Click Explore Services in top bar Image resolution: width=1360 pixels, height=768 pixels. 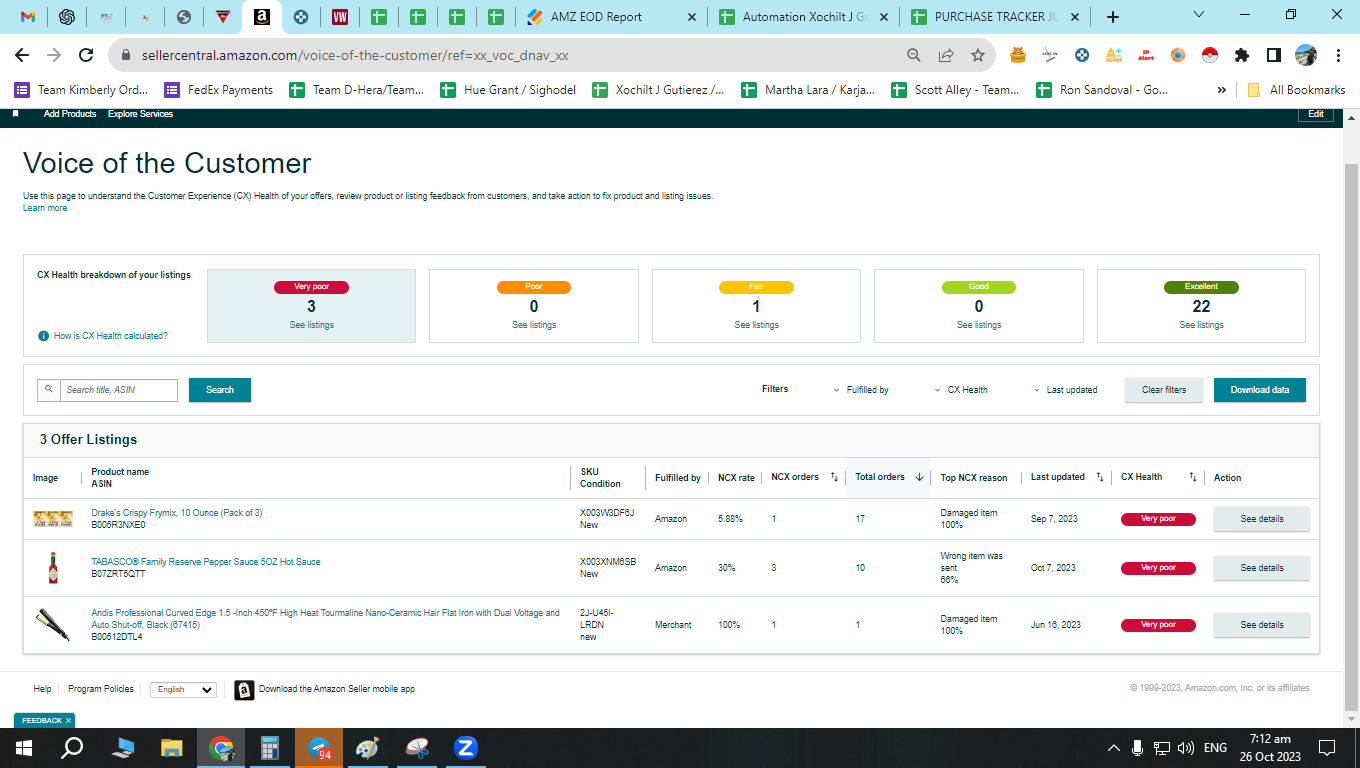point(140,114)
